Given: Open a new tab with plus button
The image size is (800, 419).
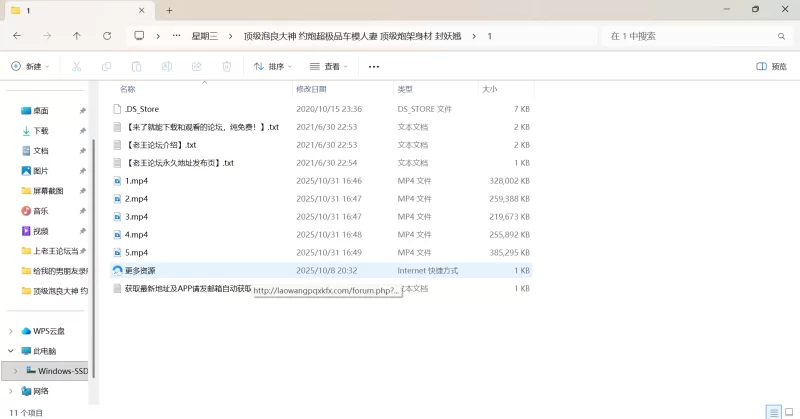Looking at the screenshot, I should tap(169, 10).
